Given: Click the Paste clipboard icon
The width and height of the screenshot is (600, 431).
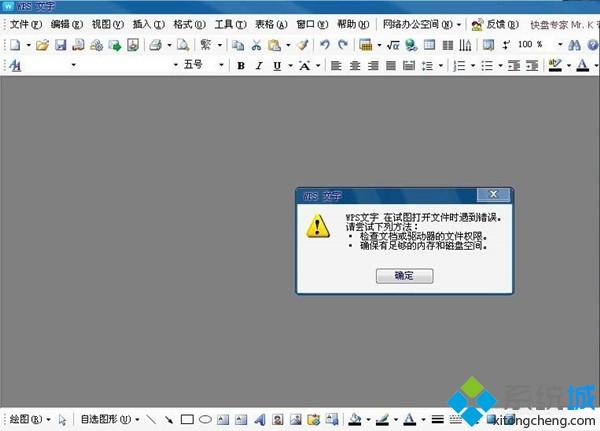Looking at the screenshot, I should 274,45.
